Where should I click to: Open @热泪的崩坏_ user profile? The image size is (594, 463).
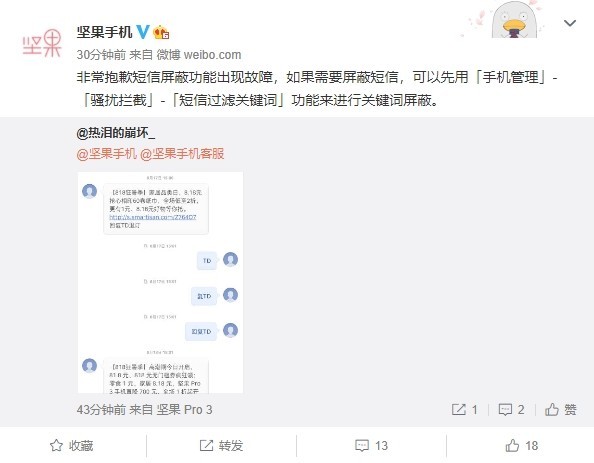pos(116,133)
